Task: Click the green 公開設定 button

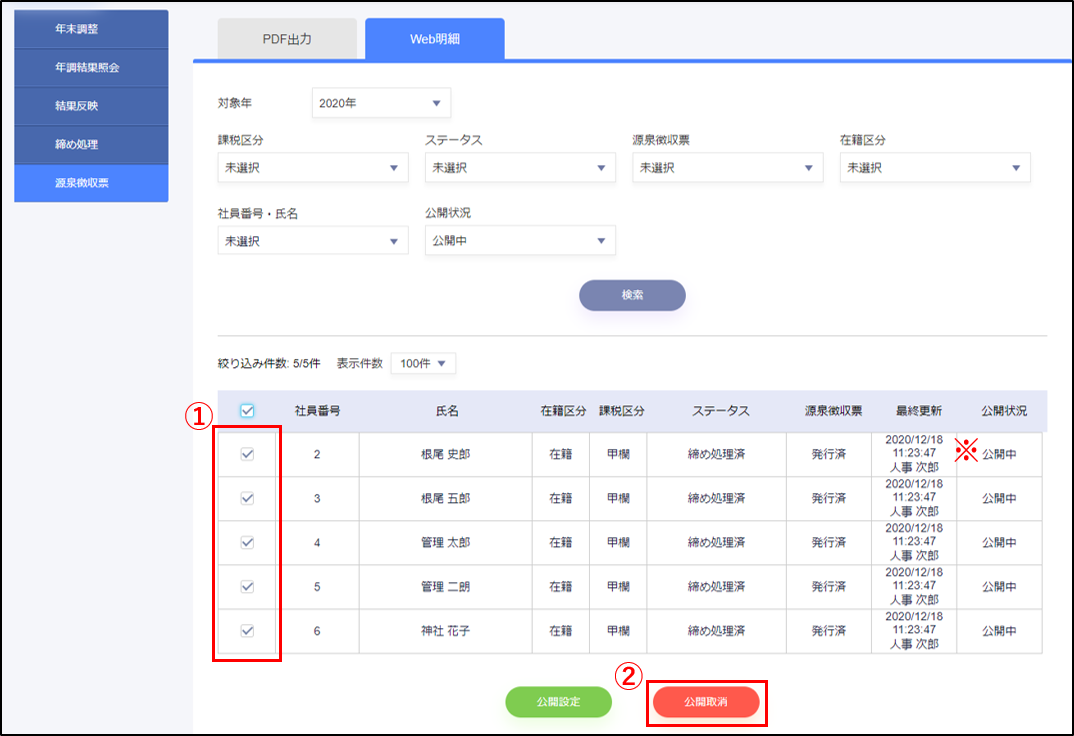Action: pos(558,702)
